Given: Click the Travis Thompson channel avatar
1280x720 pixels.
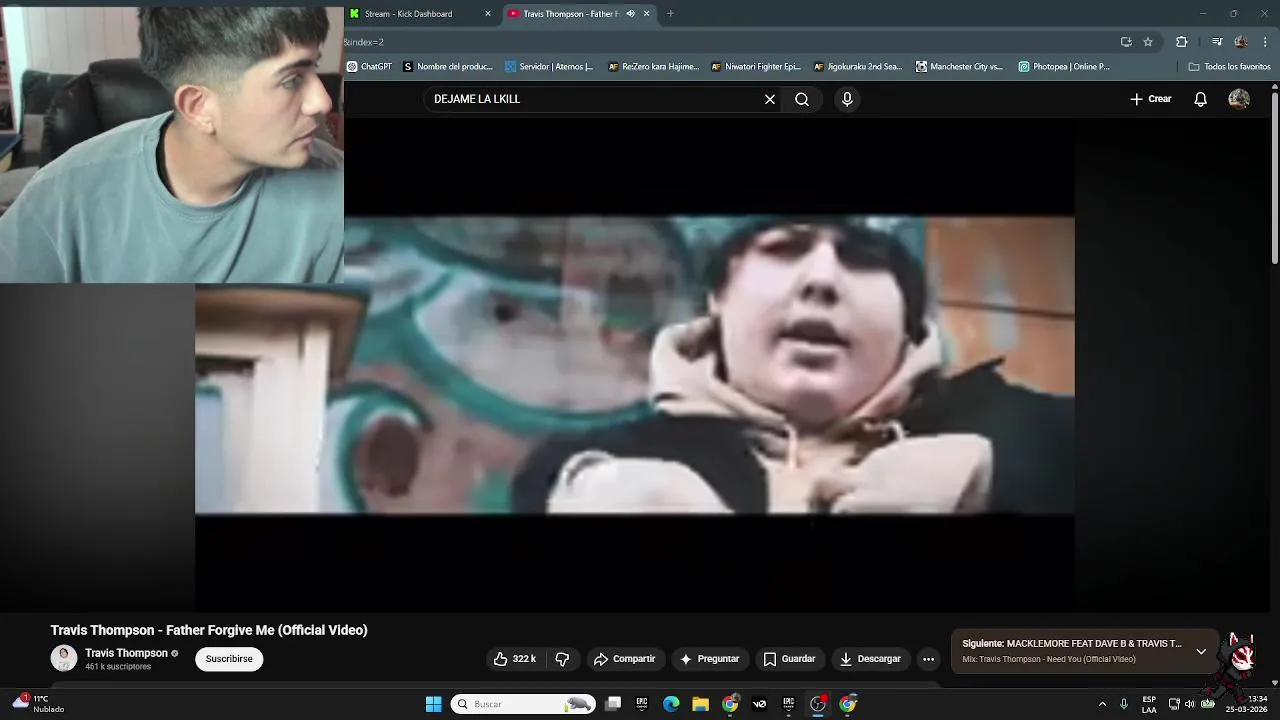Looking at the screenshot, I should pyautogui.click(x=64, y=658).
